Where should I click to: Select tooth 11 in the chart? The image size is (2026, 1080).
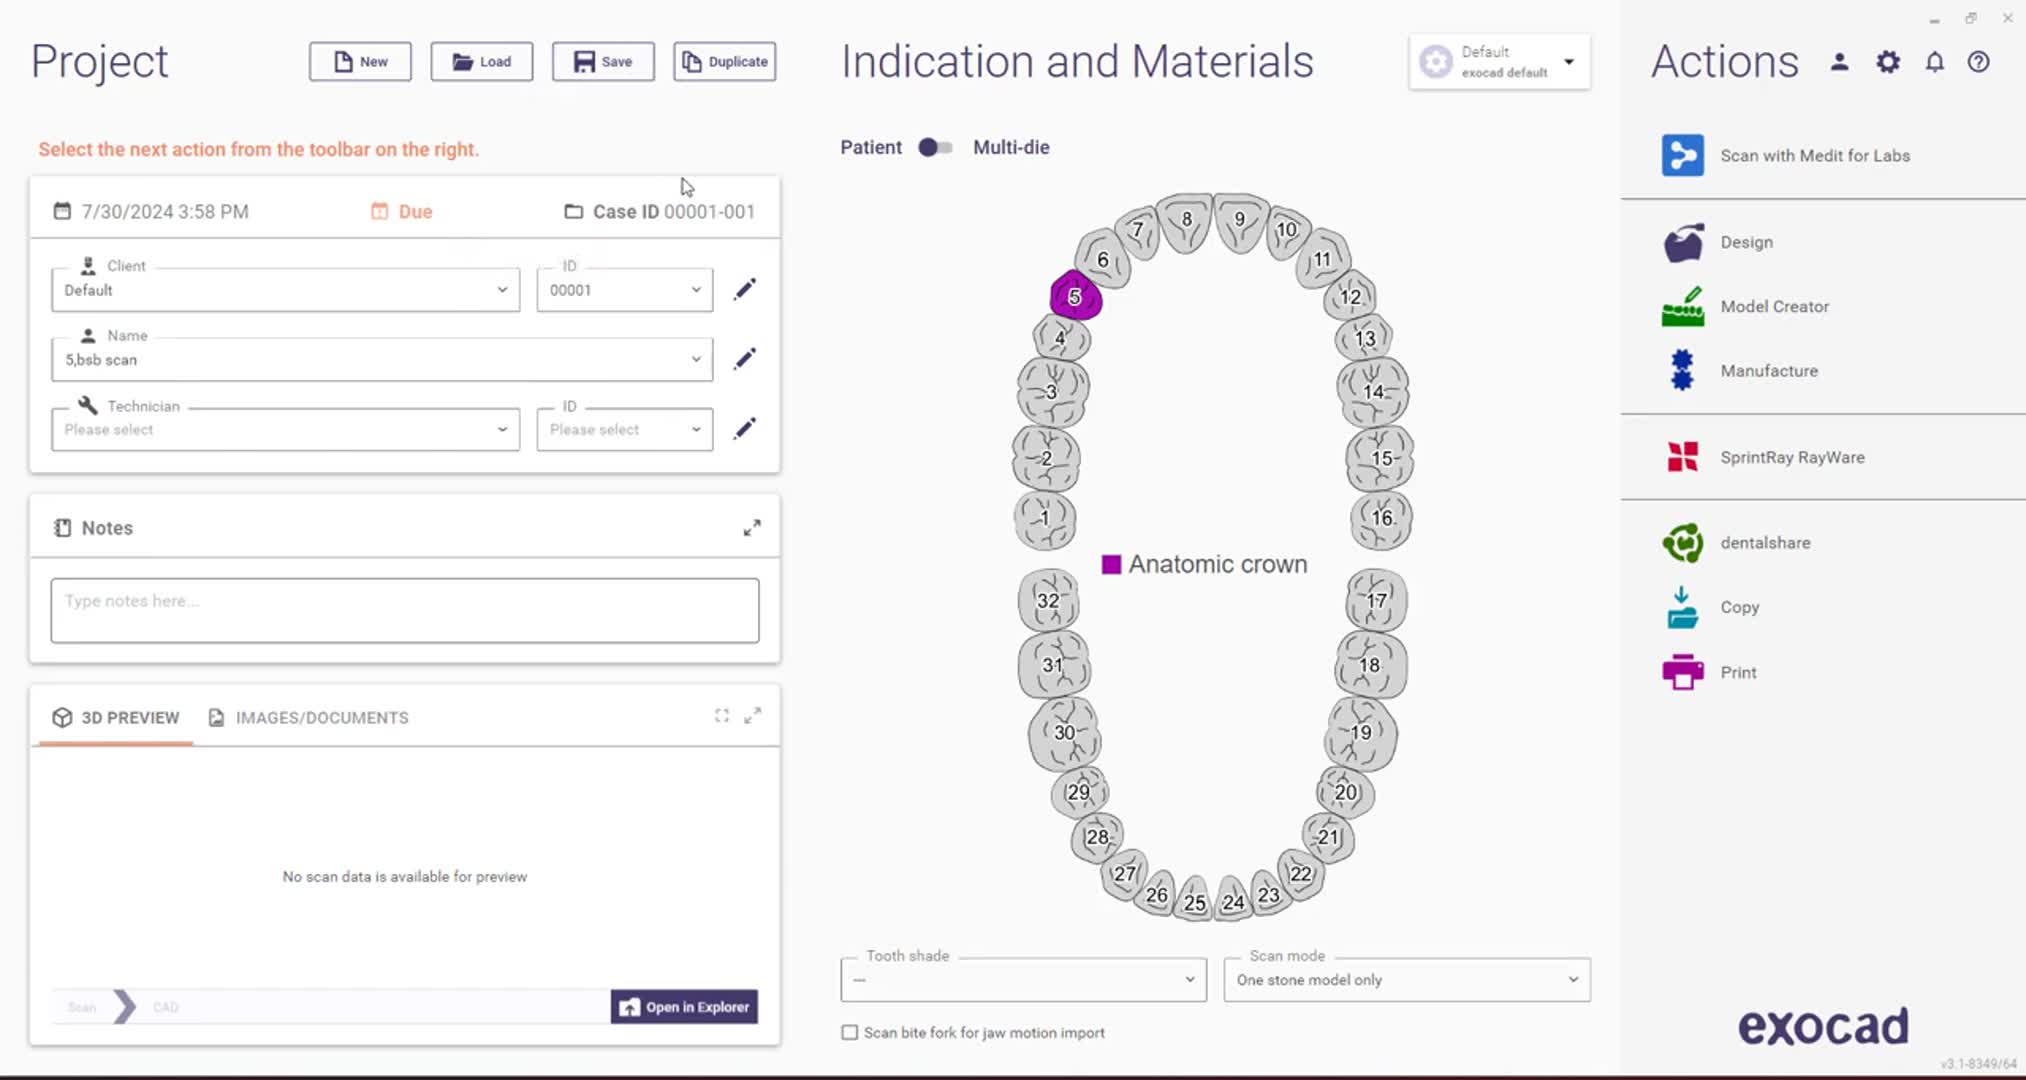point(1322,259)
